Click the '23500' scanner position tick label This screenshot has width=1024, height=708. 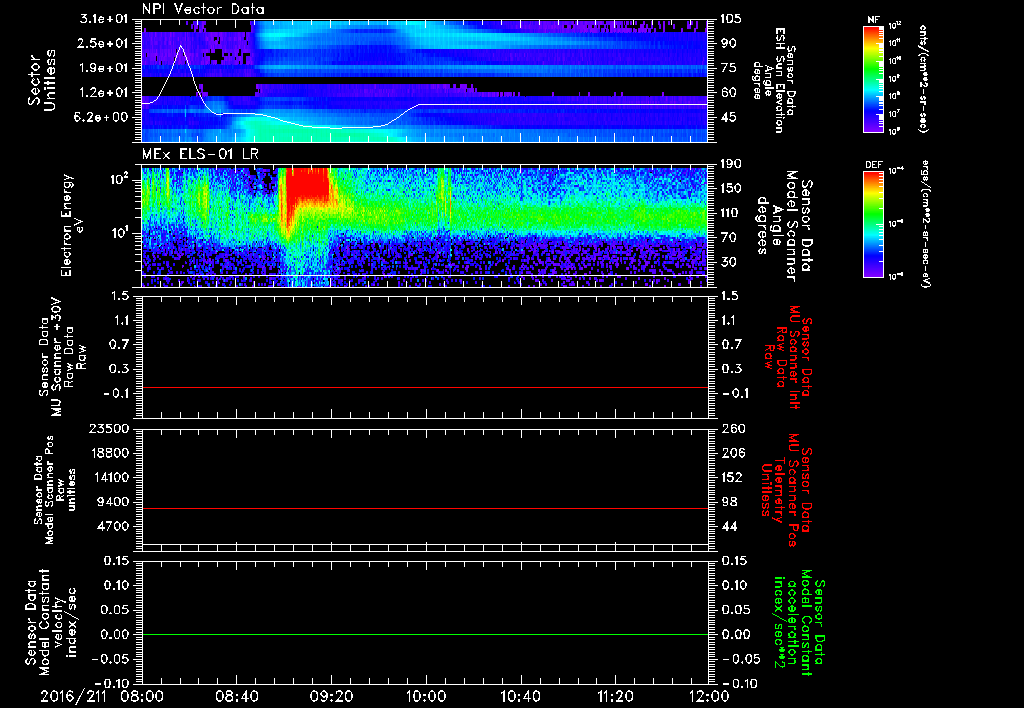(x=108, y=428)
